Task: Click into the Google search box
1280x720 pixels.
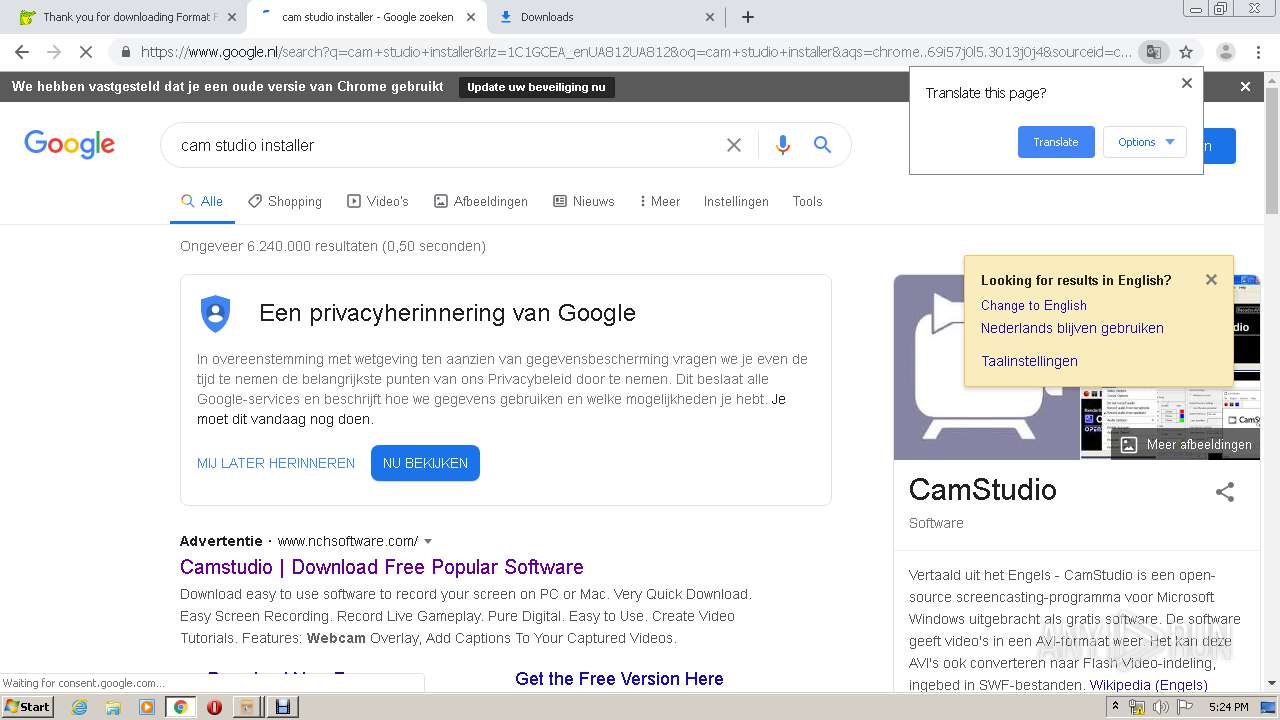Action: point(450,145)
